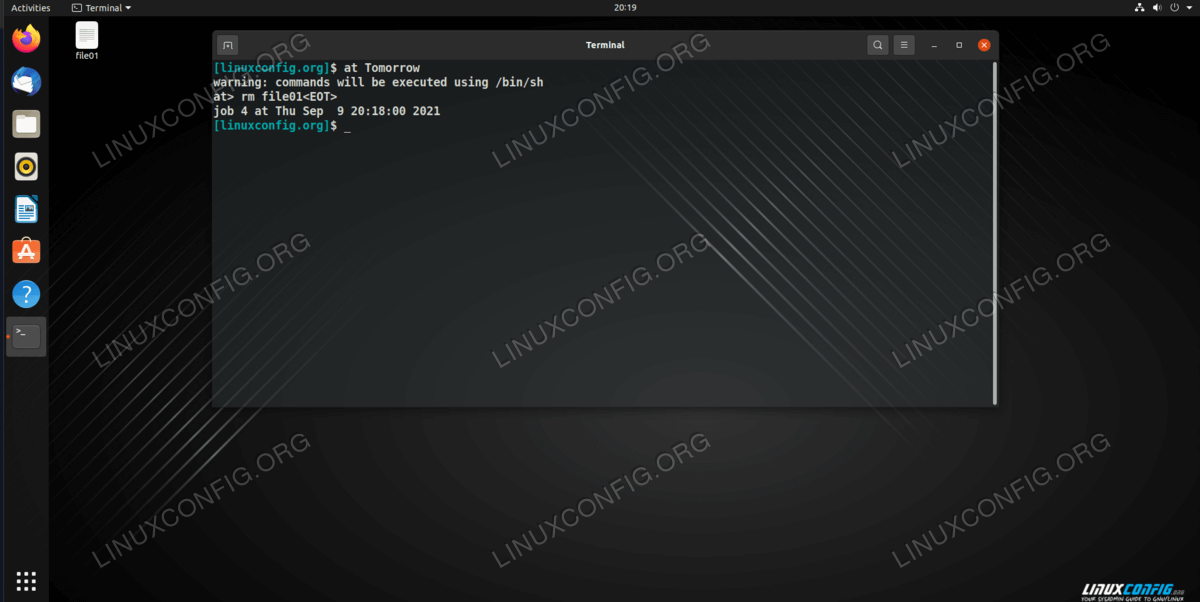Launch Rhythmbox music player

point(26,166)
